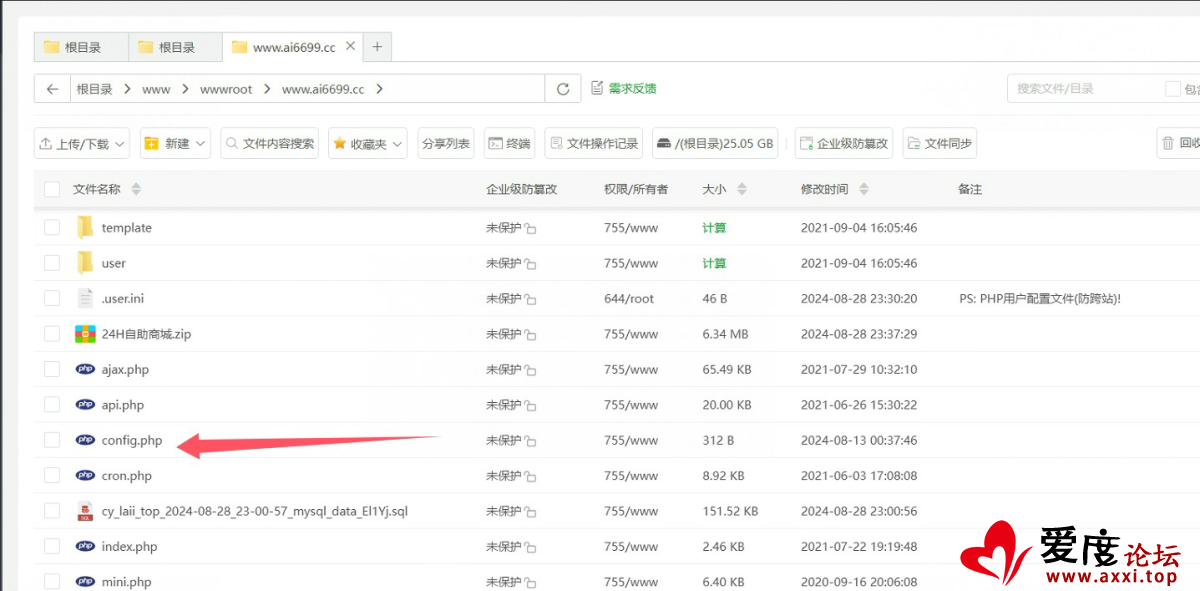Open 文件内容搜索 file content search
The image size is (1200, 591).
270,143
